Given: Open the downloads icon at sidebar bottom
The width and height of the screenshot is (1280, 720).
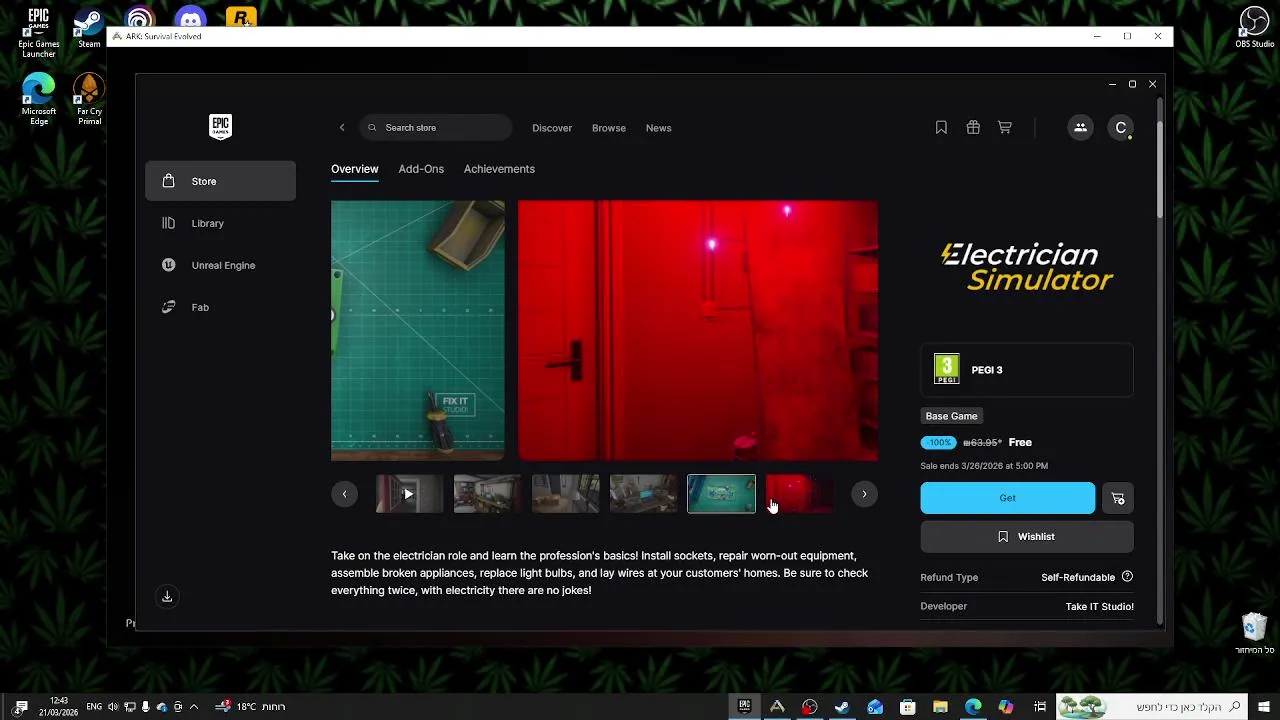Looking at the screenshot, I should coord(167,597).
